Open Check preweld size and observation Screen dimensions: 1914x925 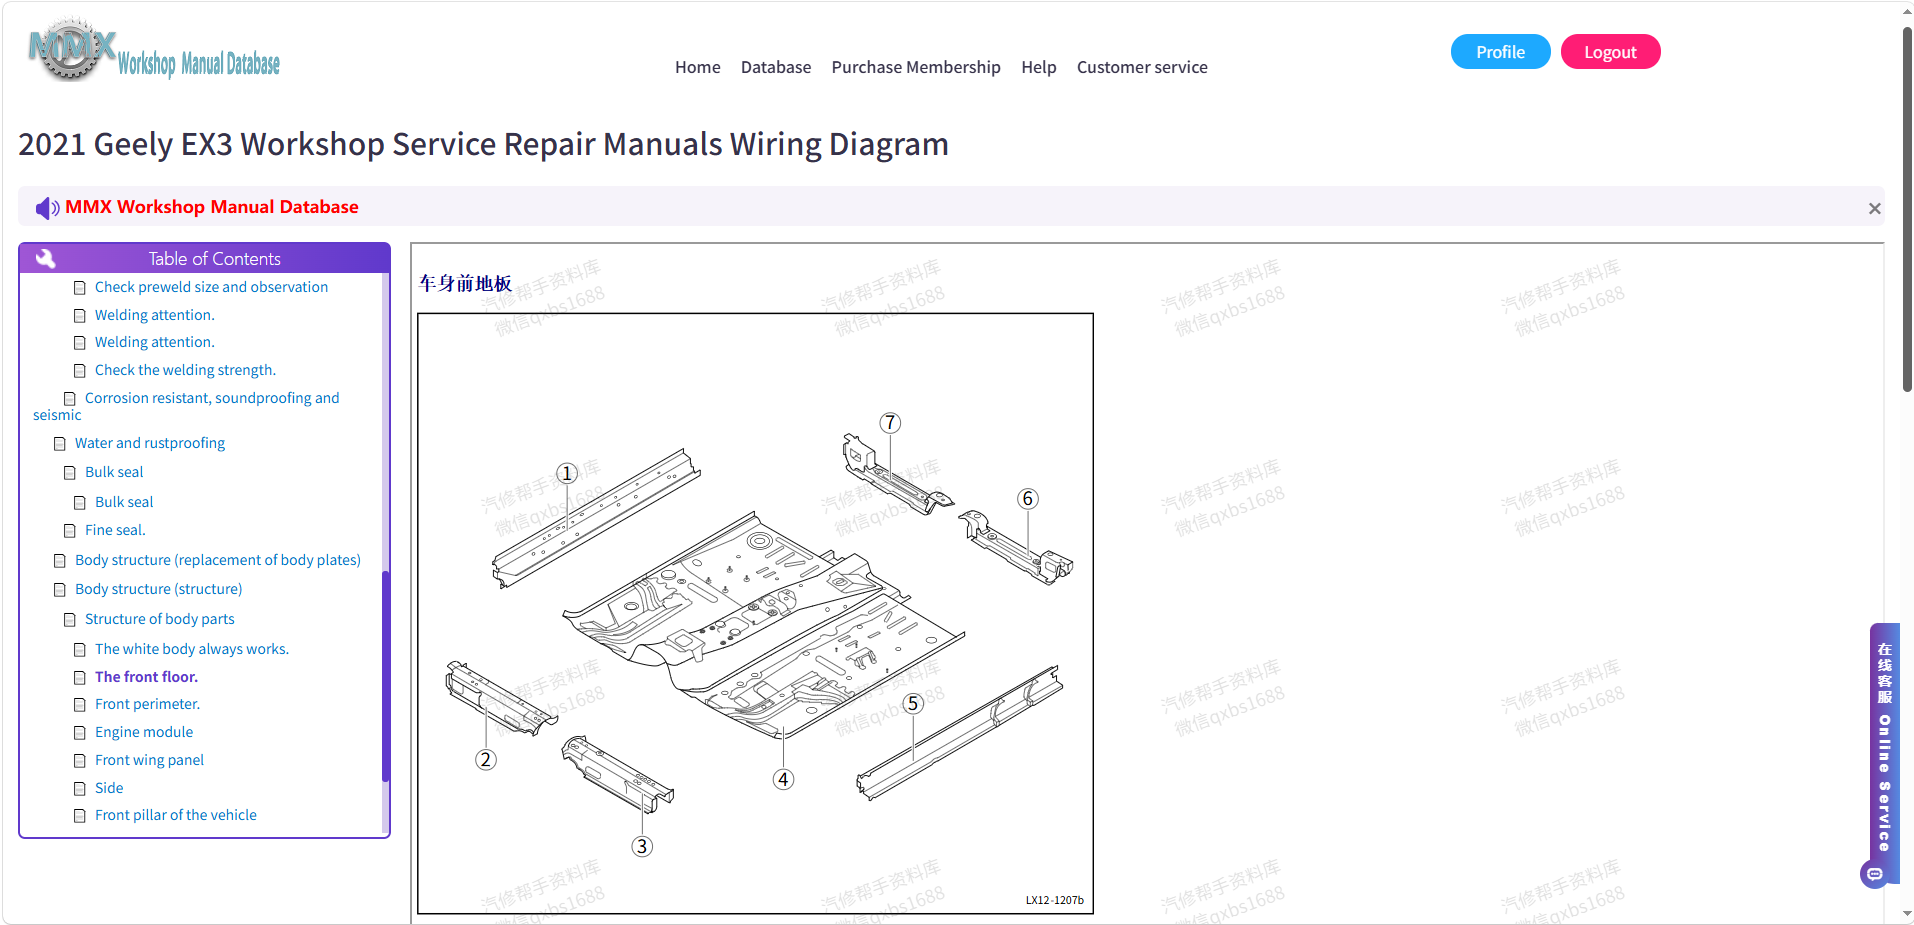coord(211,287)
